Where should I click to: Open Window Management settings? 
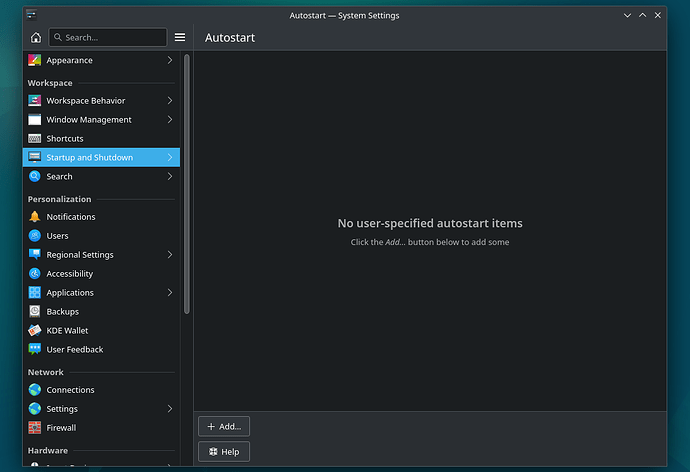point(101,120)
